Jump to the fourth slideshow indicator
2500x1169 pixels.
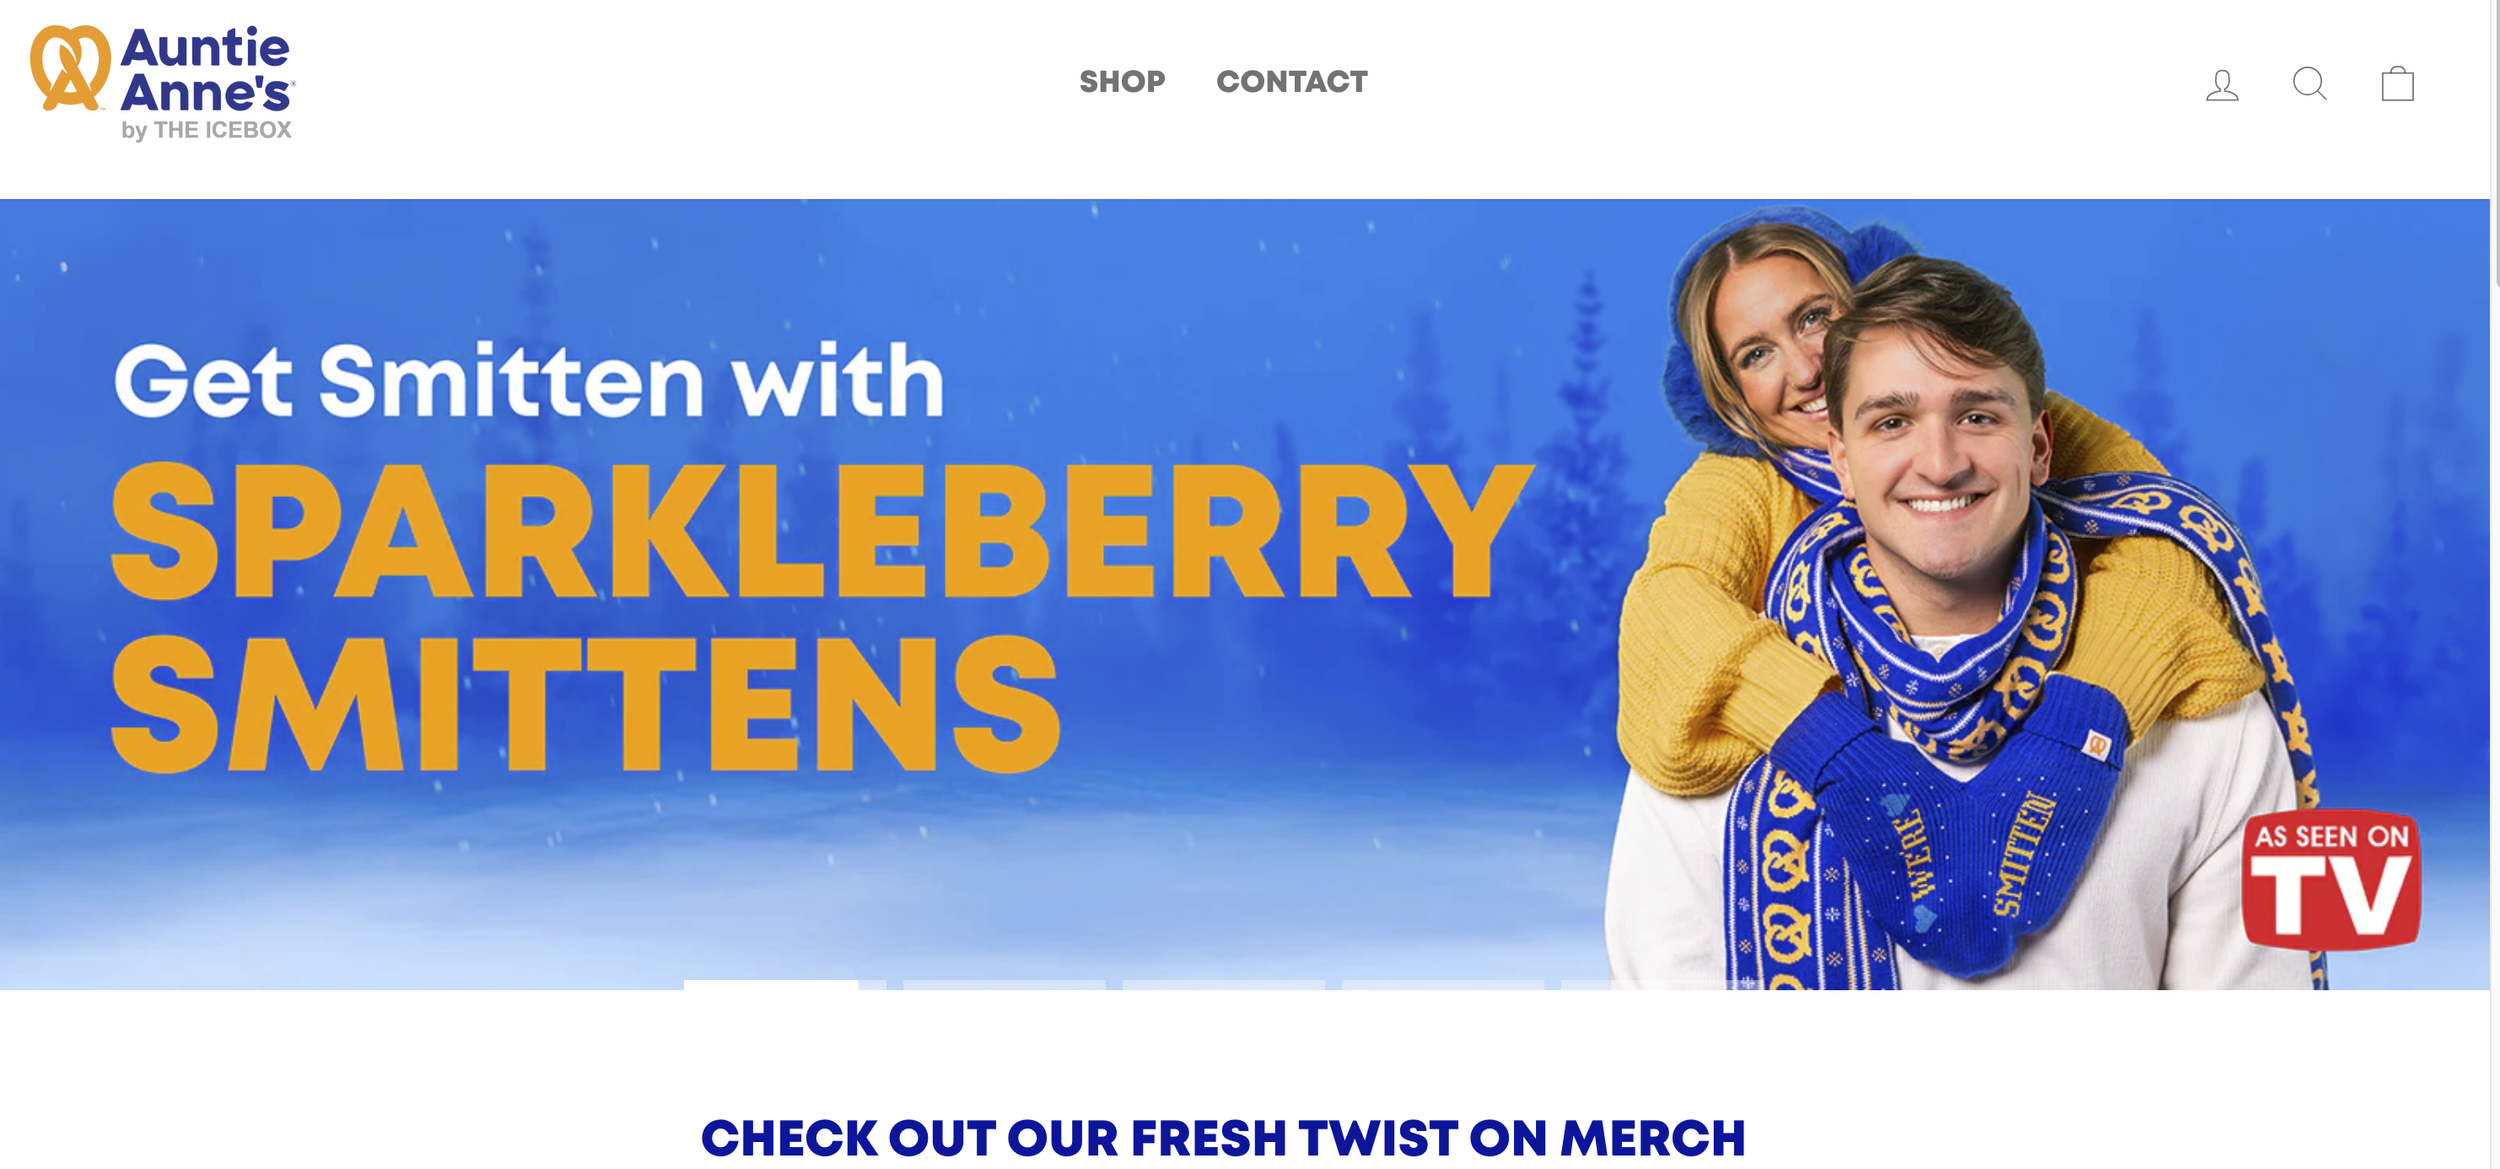pyautogui.click(x=1442, y=985)
